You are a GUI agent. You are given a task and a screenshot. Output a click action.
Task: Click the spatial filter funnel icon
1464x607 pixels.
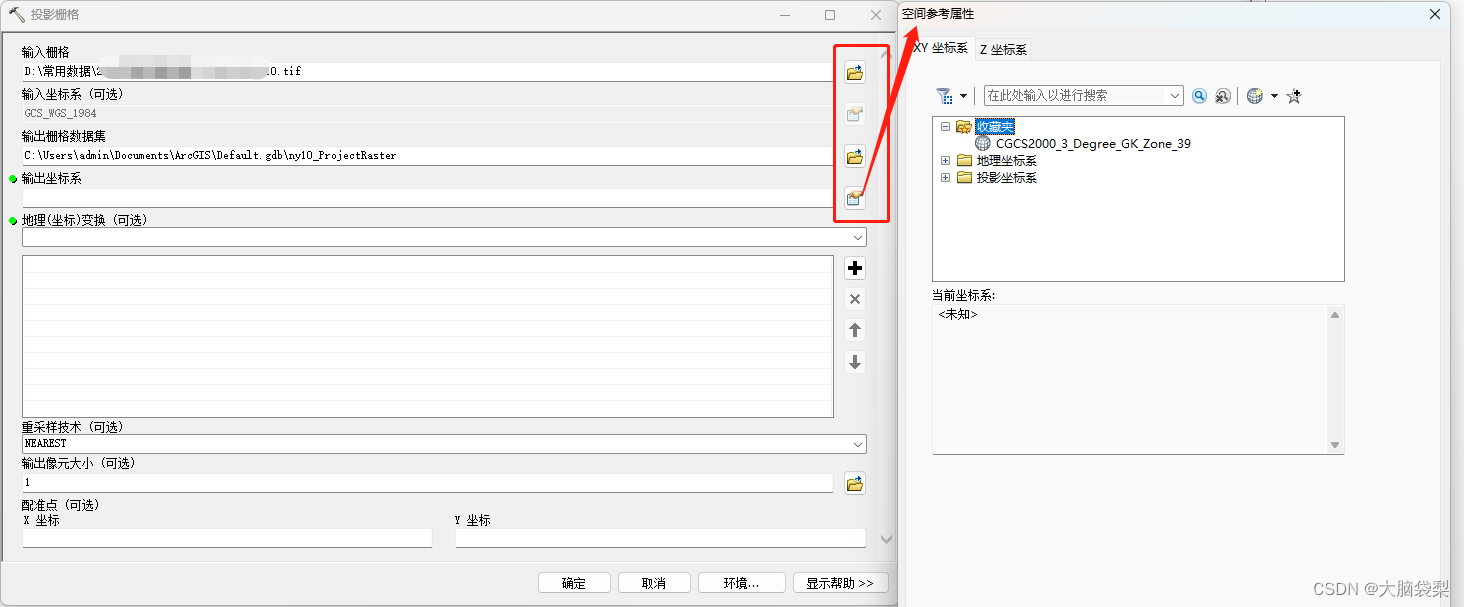click(x=945, y=96)
